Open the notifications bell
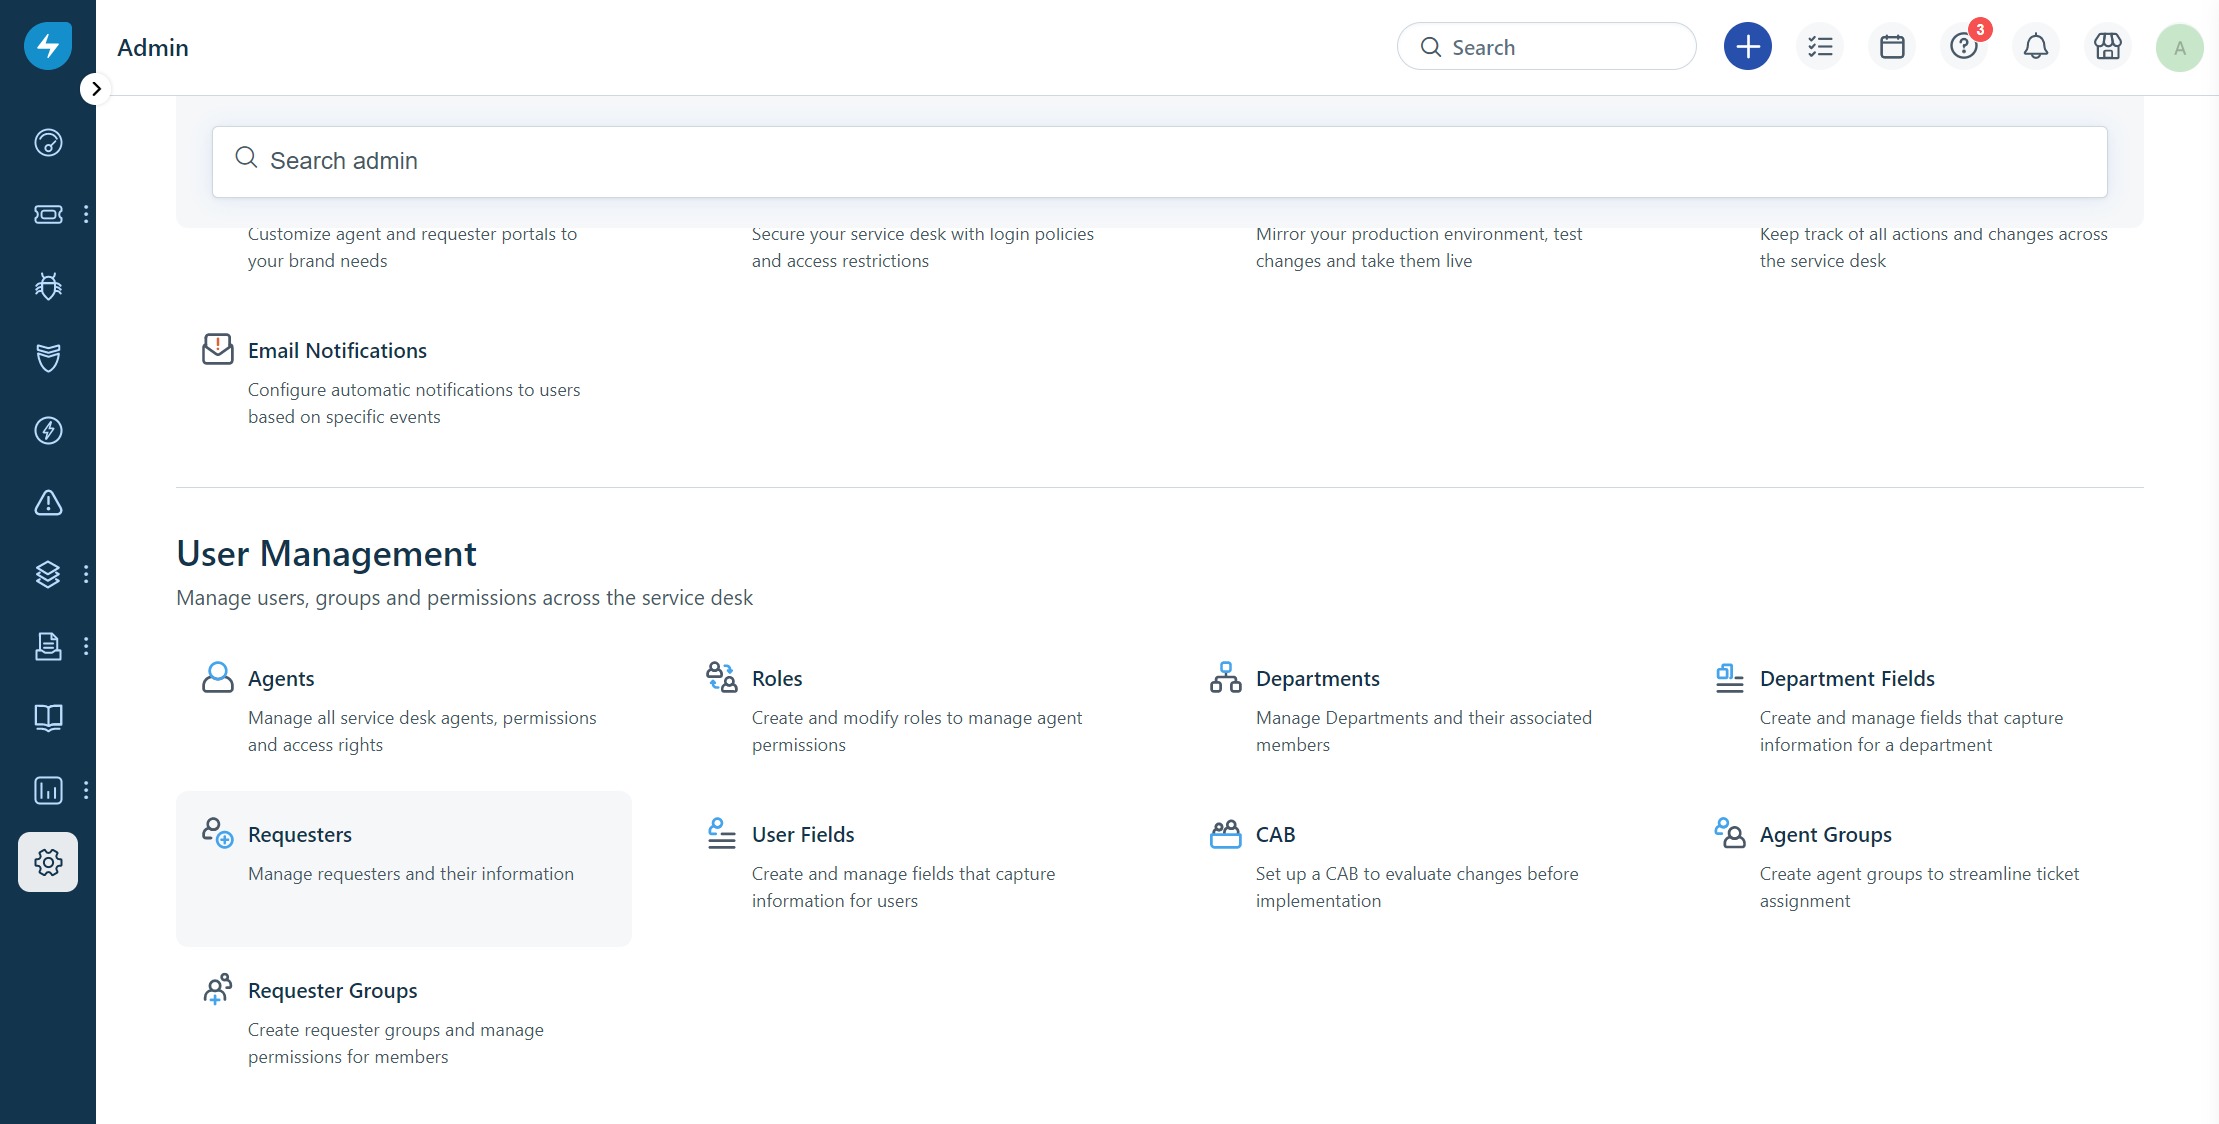Screen dimensions: 2219x1124 (x=2036, y=47)
